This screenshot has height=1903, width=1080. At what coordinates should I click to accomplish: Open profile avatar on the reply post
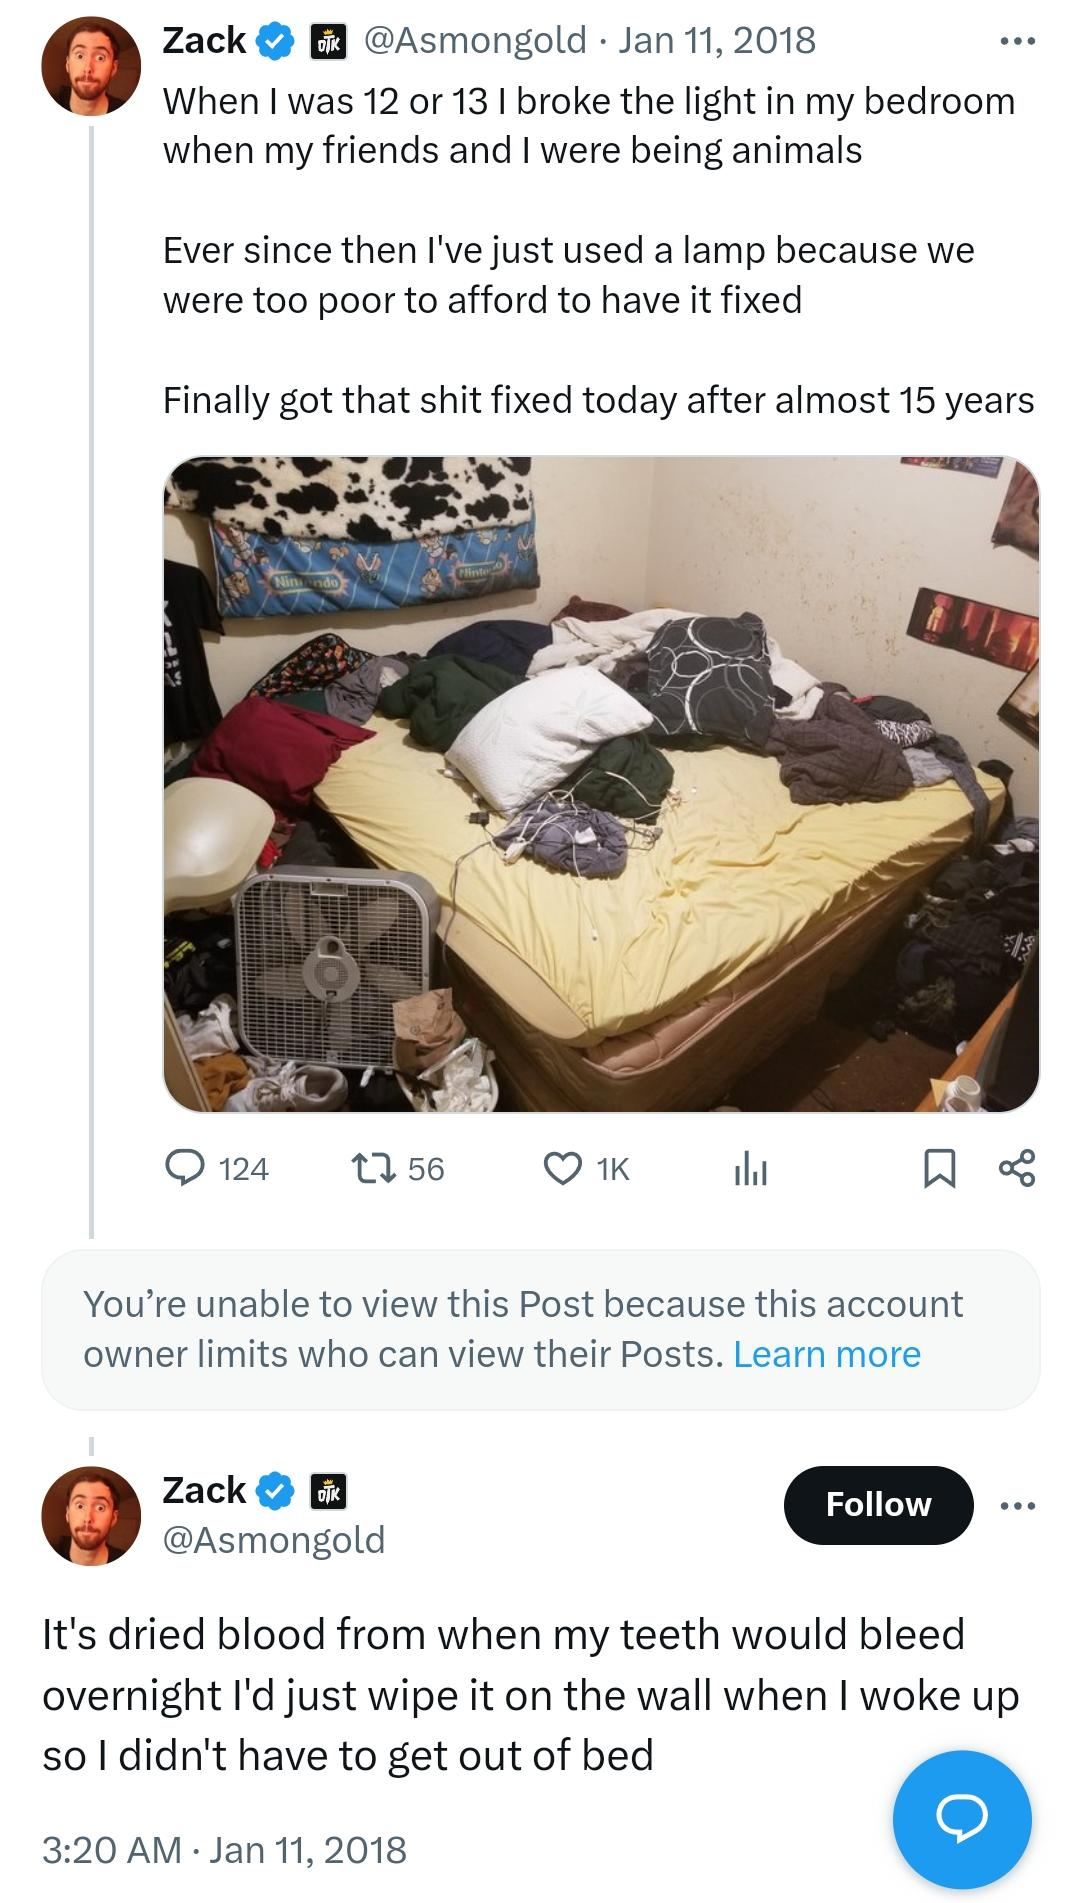tap(90, 1515)
